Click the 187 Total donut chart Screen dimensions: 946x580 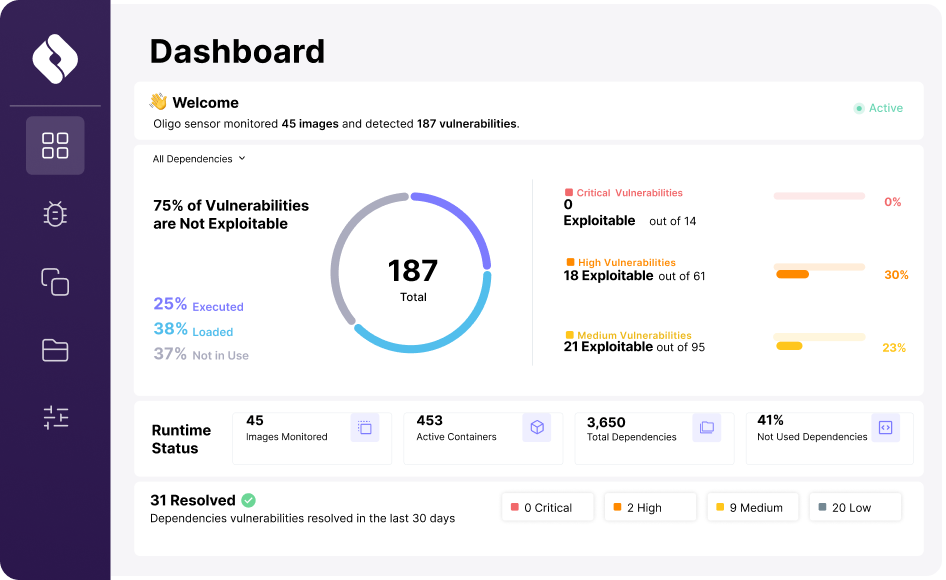point(414,271)
